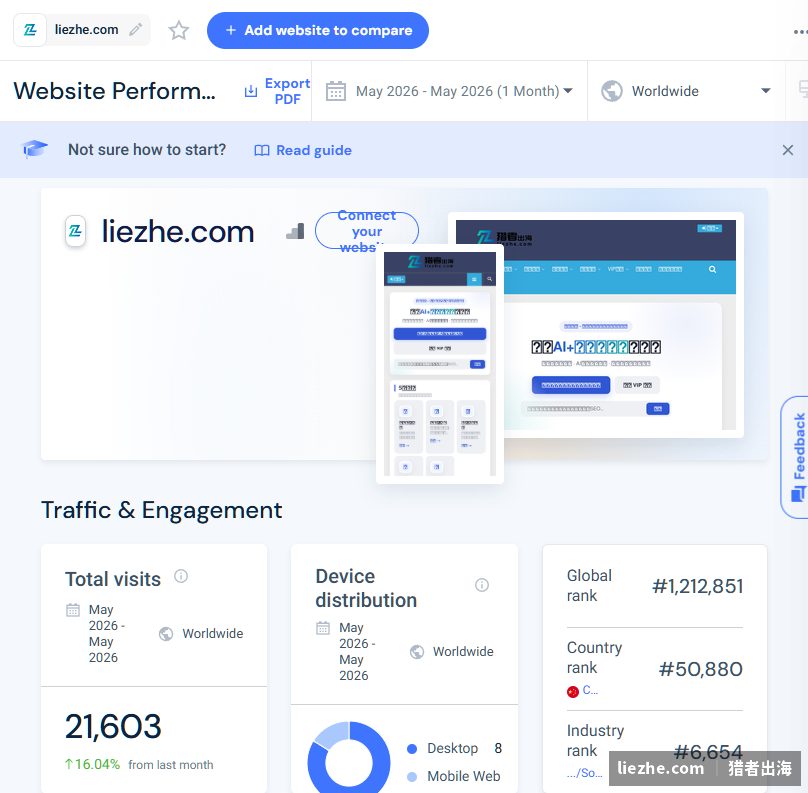Open the date range dropdown
Image resolution: width=808 pixels, height=793 pixels.
(449, 91)
